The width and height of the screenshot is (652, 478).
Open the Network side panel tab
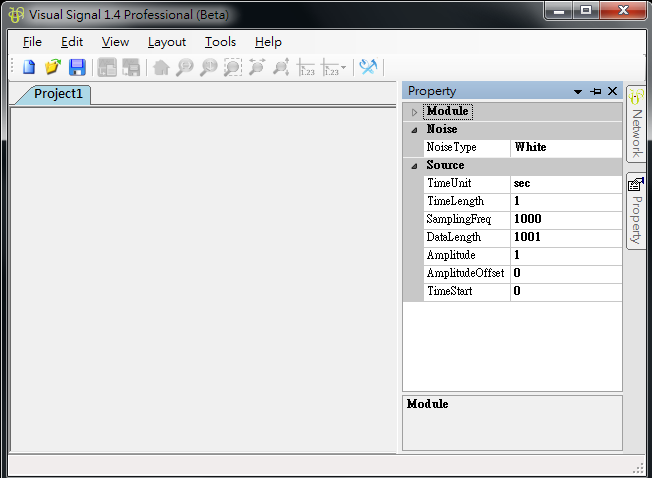click(636, 123)
